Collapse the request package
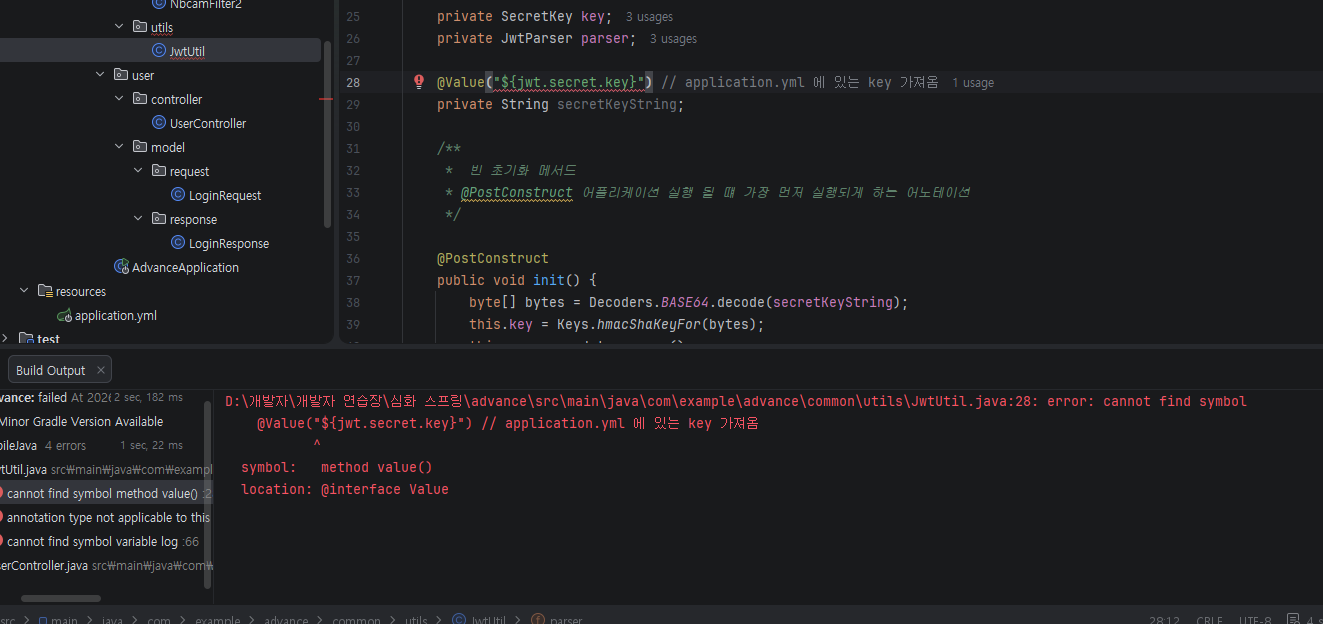This screenshot has height=624, width=1323. pyautogui.click(x=138, y=171)
